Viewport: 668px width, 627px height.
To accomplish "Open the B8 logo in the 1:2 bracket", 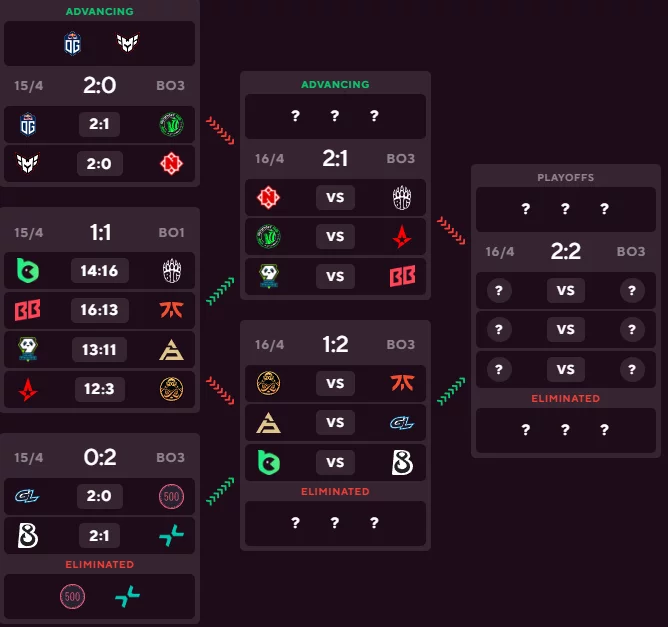I will click(402, 463).
